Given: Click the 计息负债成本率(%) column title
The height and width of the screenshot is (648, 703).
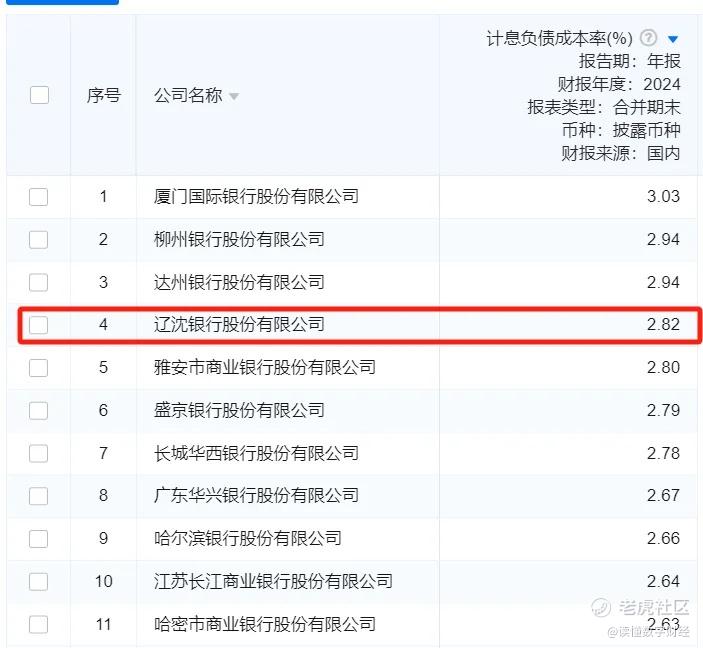Looking at the screenshot, I should pyautogui.click(x=560, y=39).
